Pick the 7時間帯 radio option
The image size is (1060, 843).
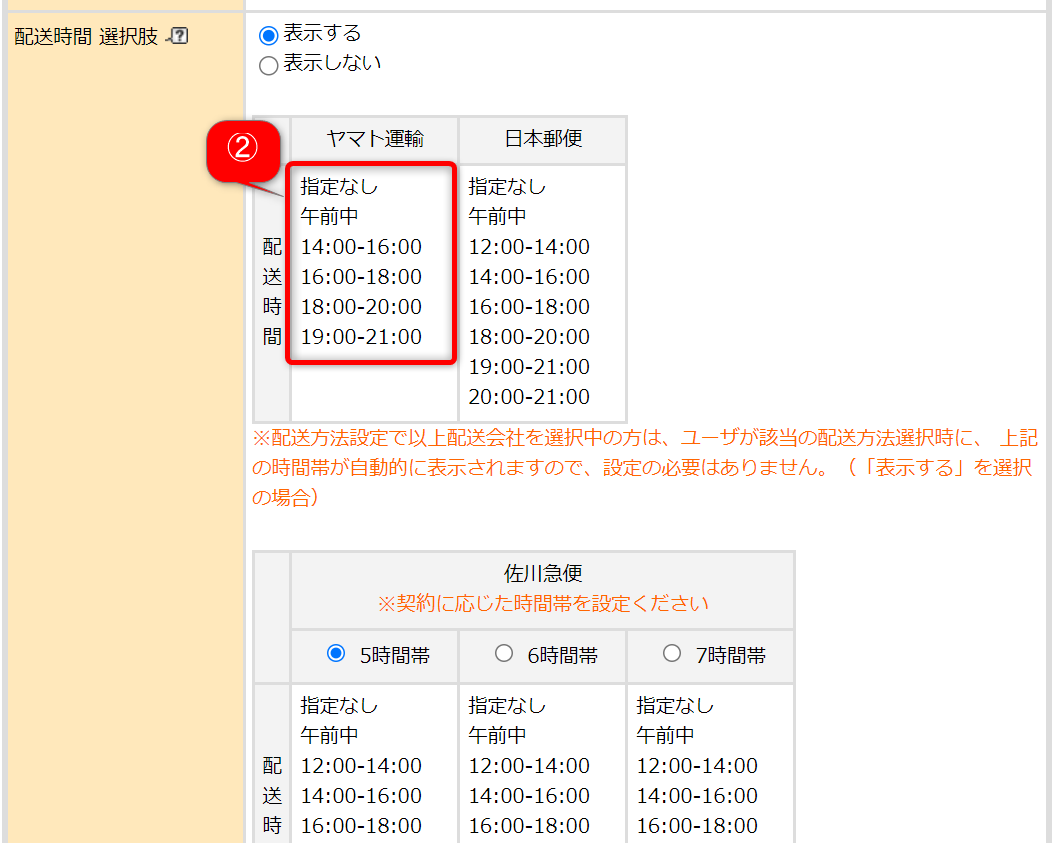click(x=672, y=654)
